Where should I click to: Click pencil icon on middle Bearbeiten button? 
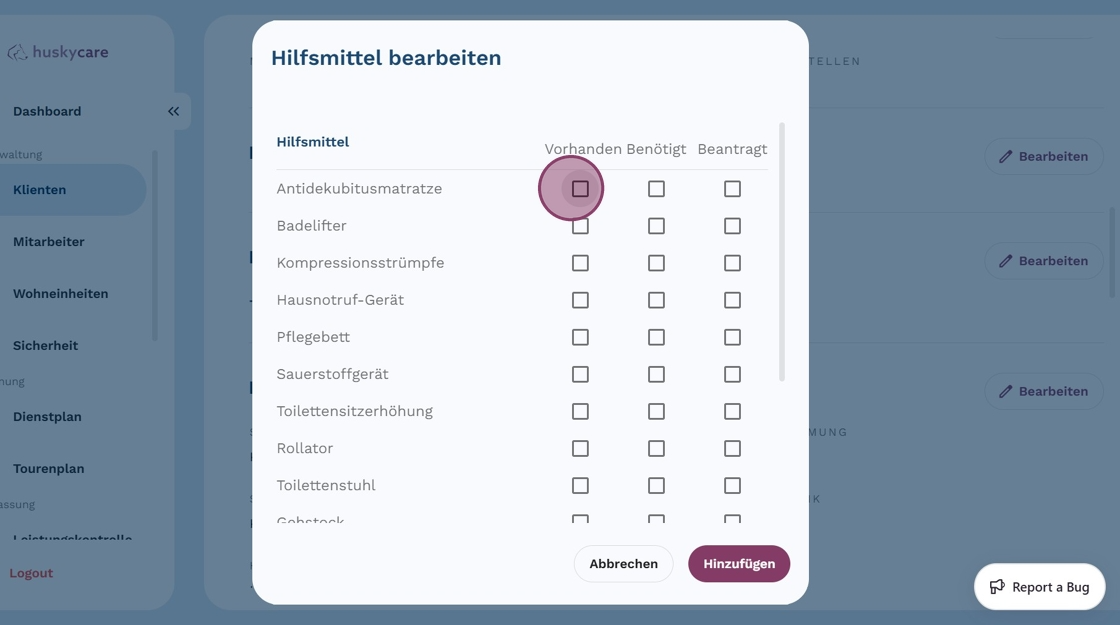[x=1006, y=261]
